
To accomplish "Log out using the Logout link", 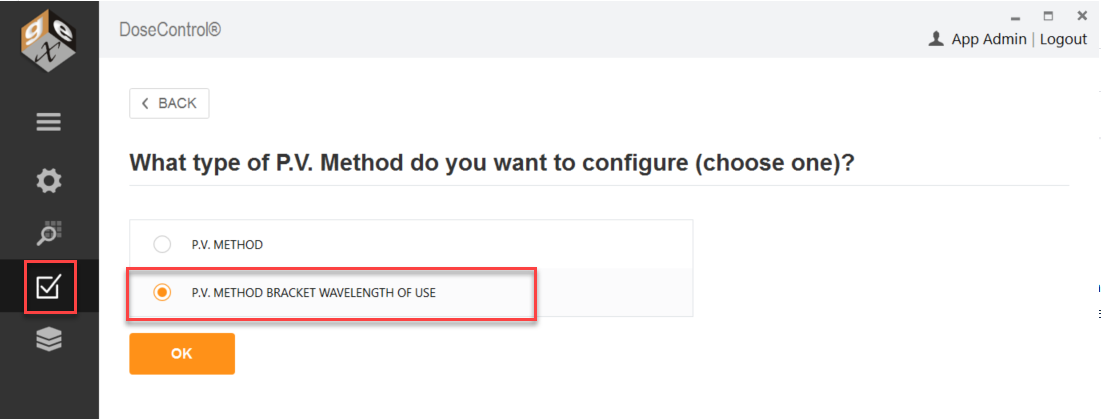I will click(x=1063, y=40).
